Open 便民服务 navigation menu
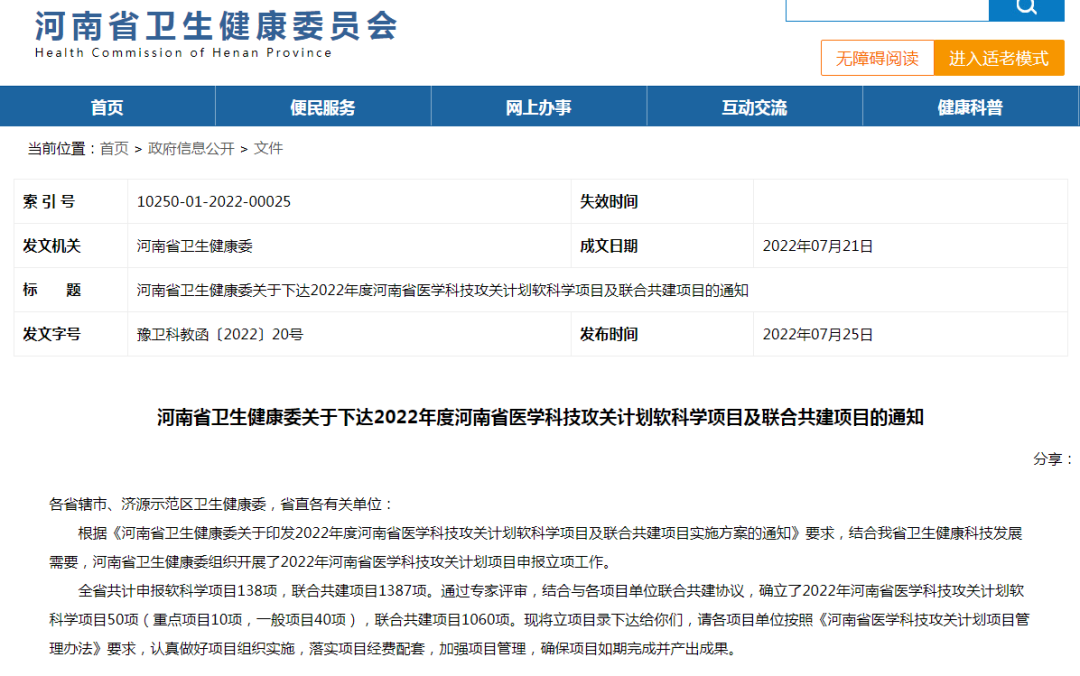The height and width of the screenshot is (676, 1080). [x=323, y=107]
